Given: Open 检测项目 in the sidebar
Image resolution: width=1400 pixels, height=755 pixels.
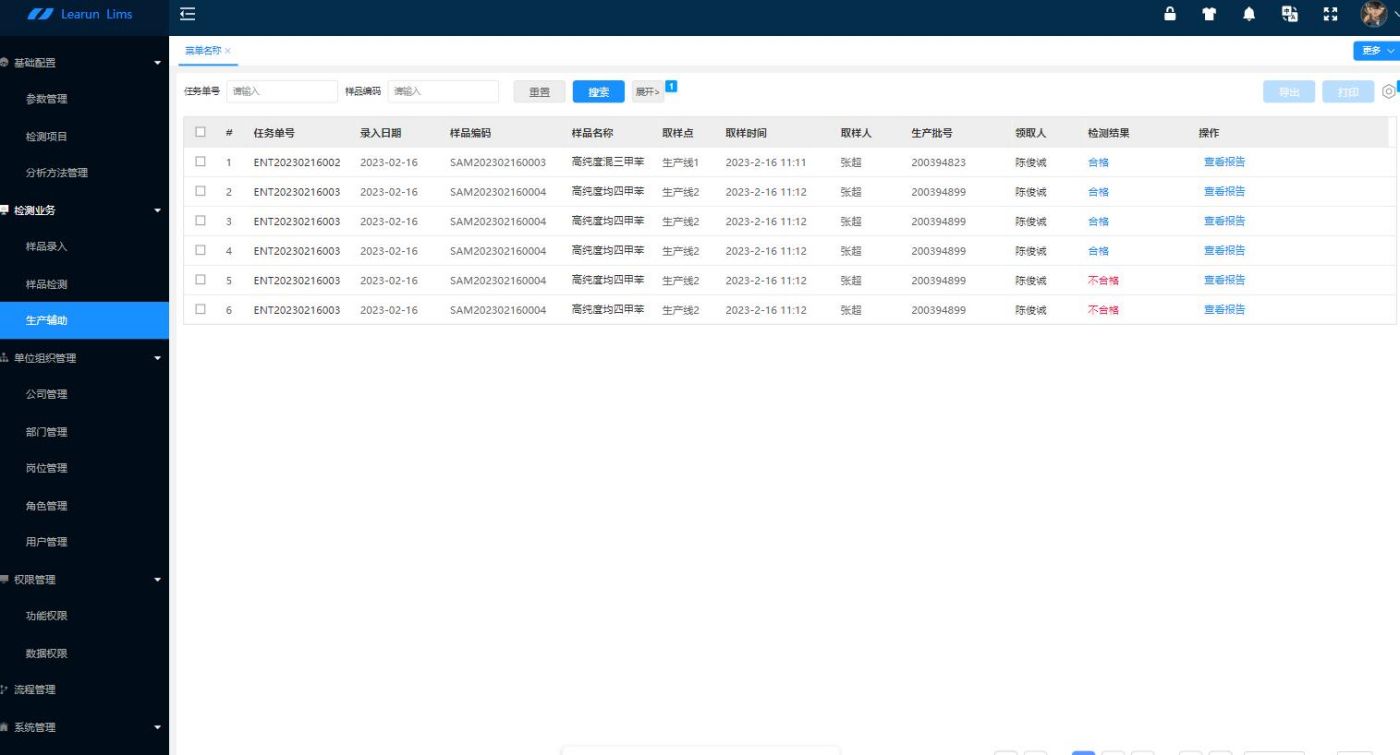Looking at the screenshot, I should click(x=46, y=136).
